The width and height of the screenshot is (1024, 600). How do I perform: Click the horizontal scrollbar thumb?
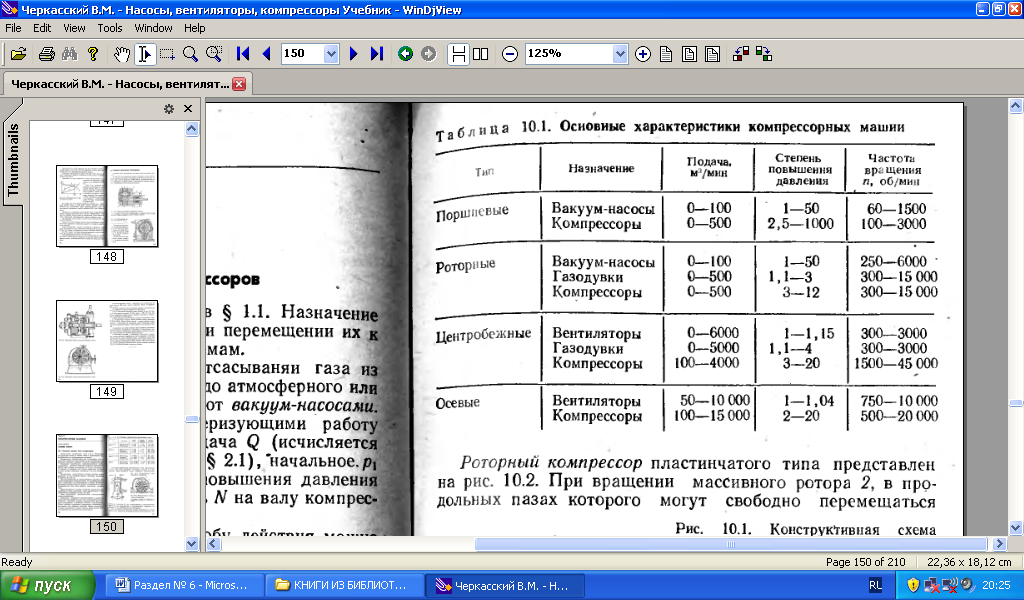tap(730, 543)
